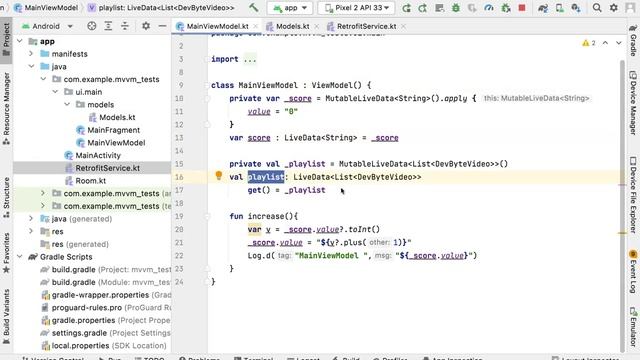The width and height of the screenshot is (640, 360).
Task: Toggle the Build Variants side panel
Action: [6, 317]
